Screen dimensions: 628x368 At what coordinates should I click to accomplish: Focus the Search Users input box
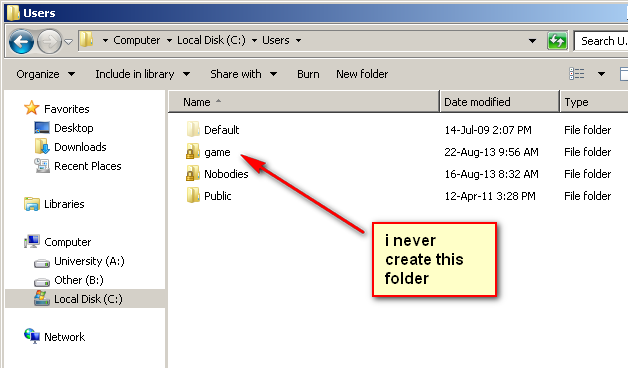coord(601,41)
